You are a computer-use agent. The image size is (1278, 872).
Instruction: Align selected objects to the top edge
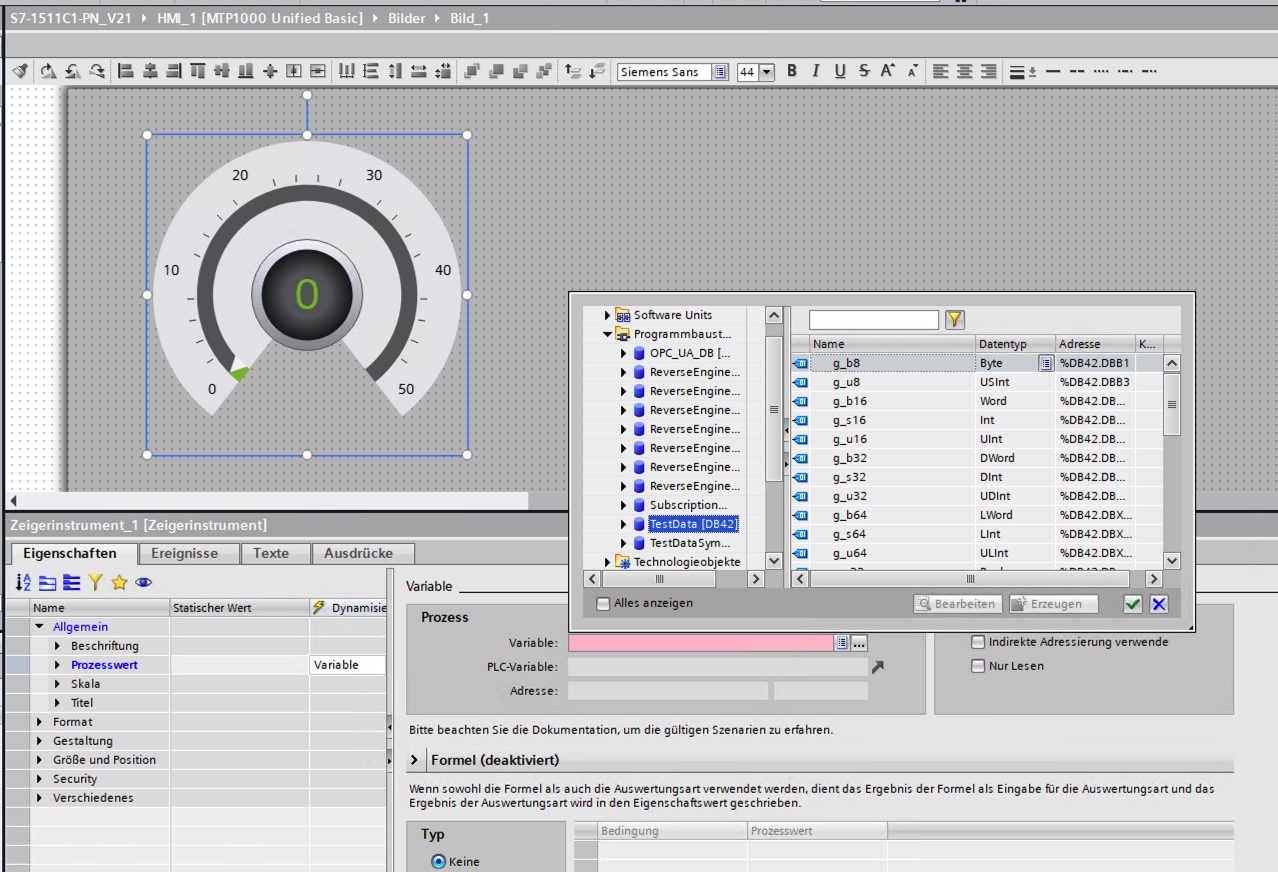pyautogui.click(x=198, y=71)
